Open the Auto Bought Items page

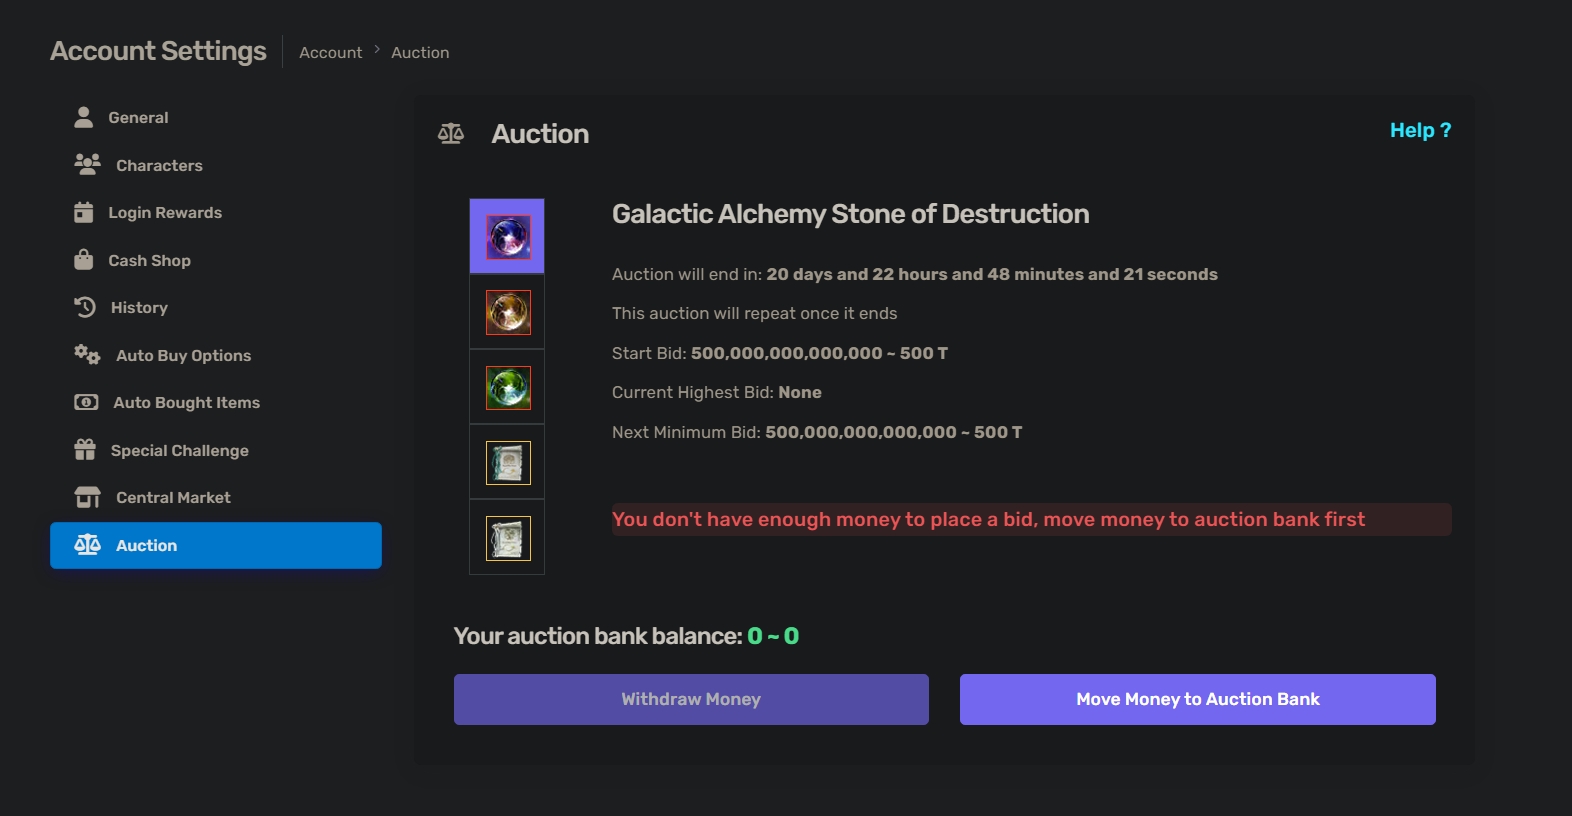coord(186,402)
